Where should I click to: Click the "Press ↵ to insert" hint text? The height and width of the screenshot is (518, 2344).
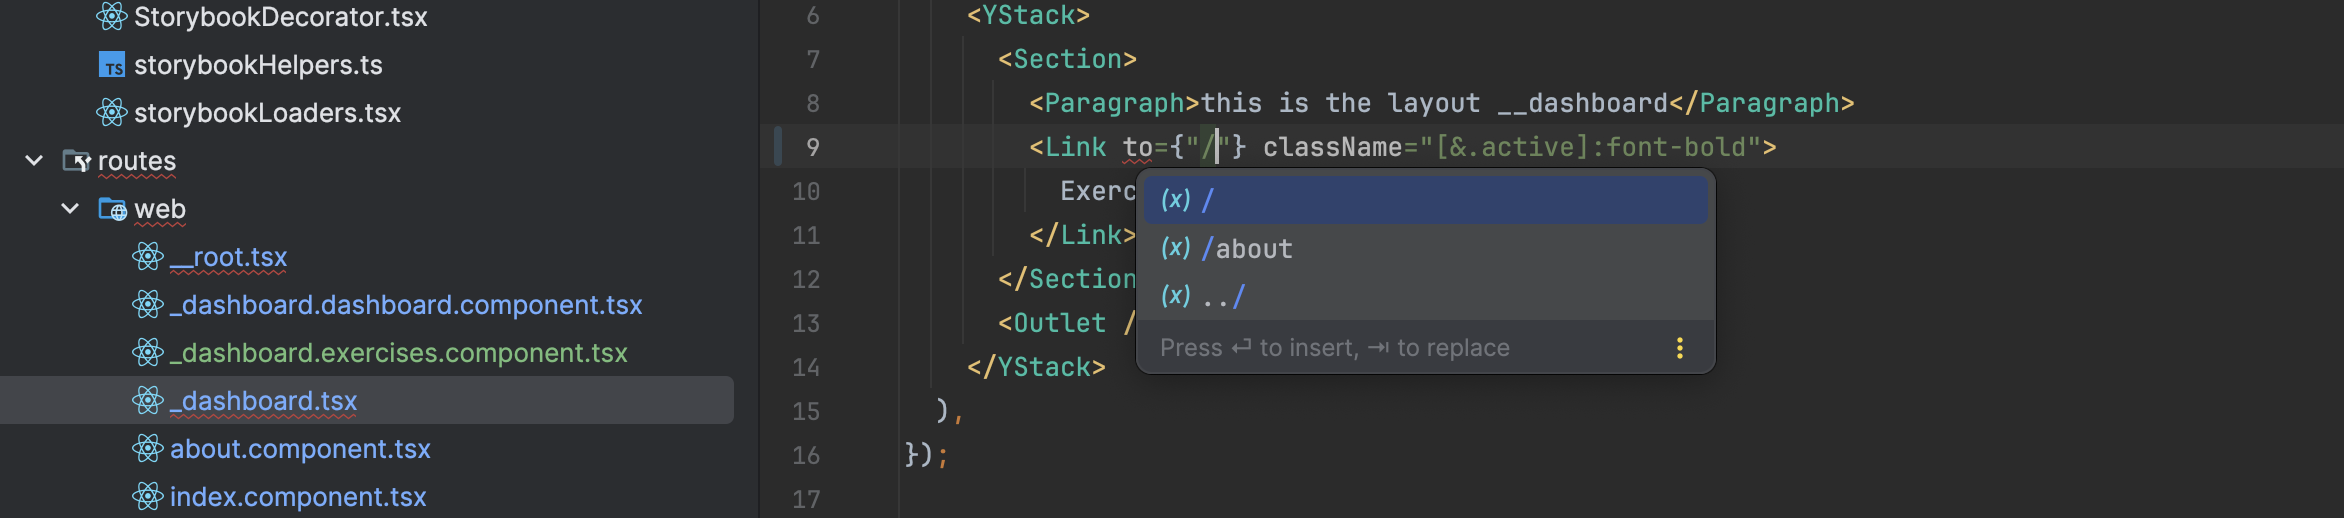point(1259,348)
